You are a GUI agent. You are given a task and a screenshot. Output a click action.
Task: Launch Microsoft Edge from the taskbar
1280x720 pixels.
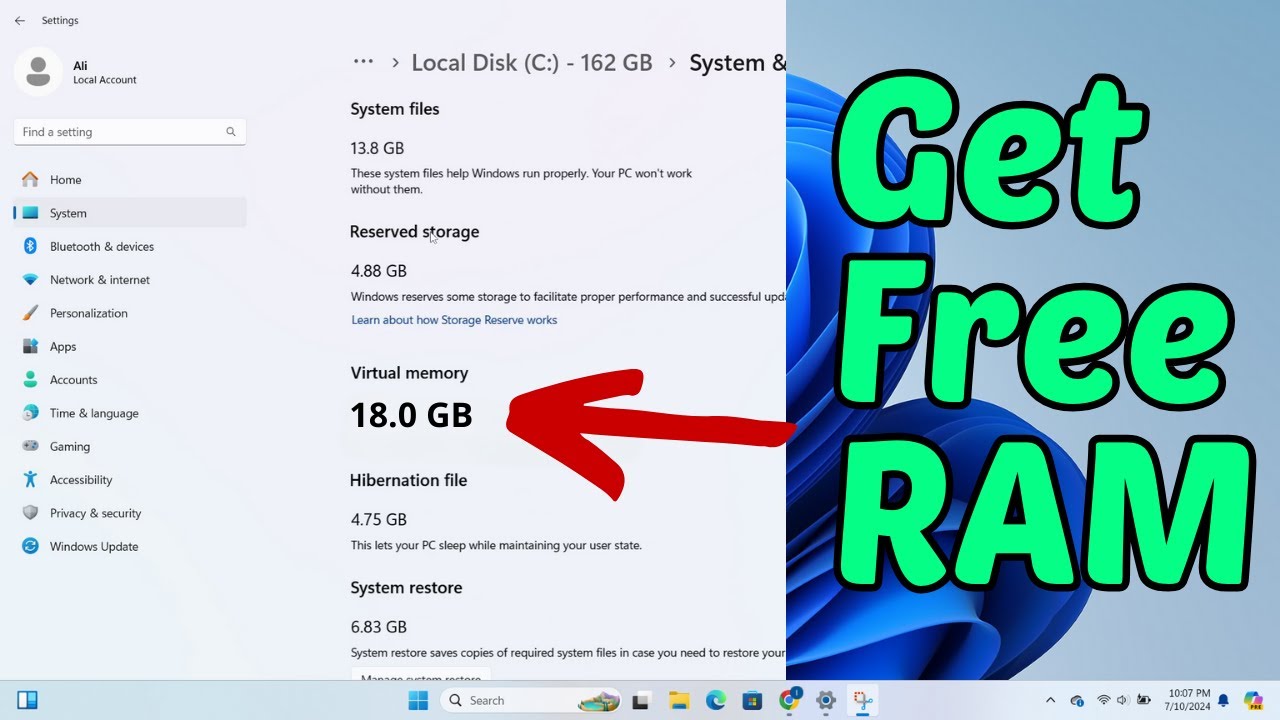pyautogui.click(x=716, y=700)
